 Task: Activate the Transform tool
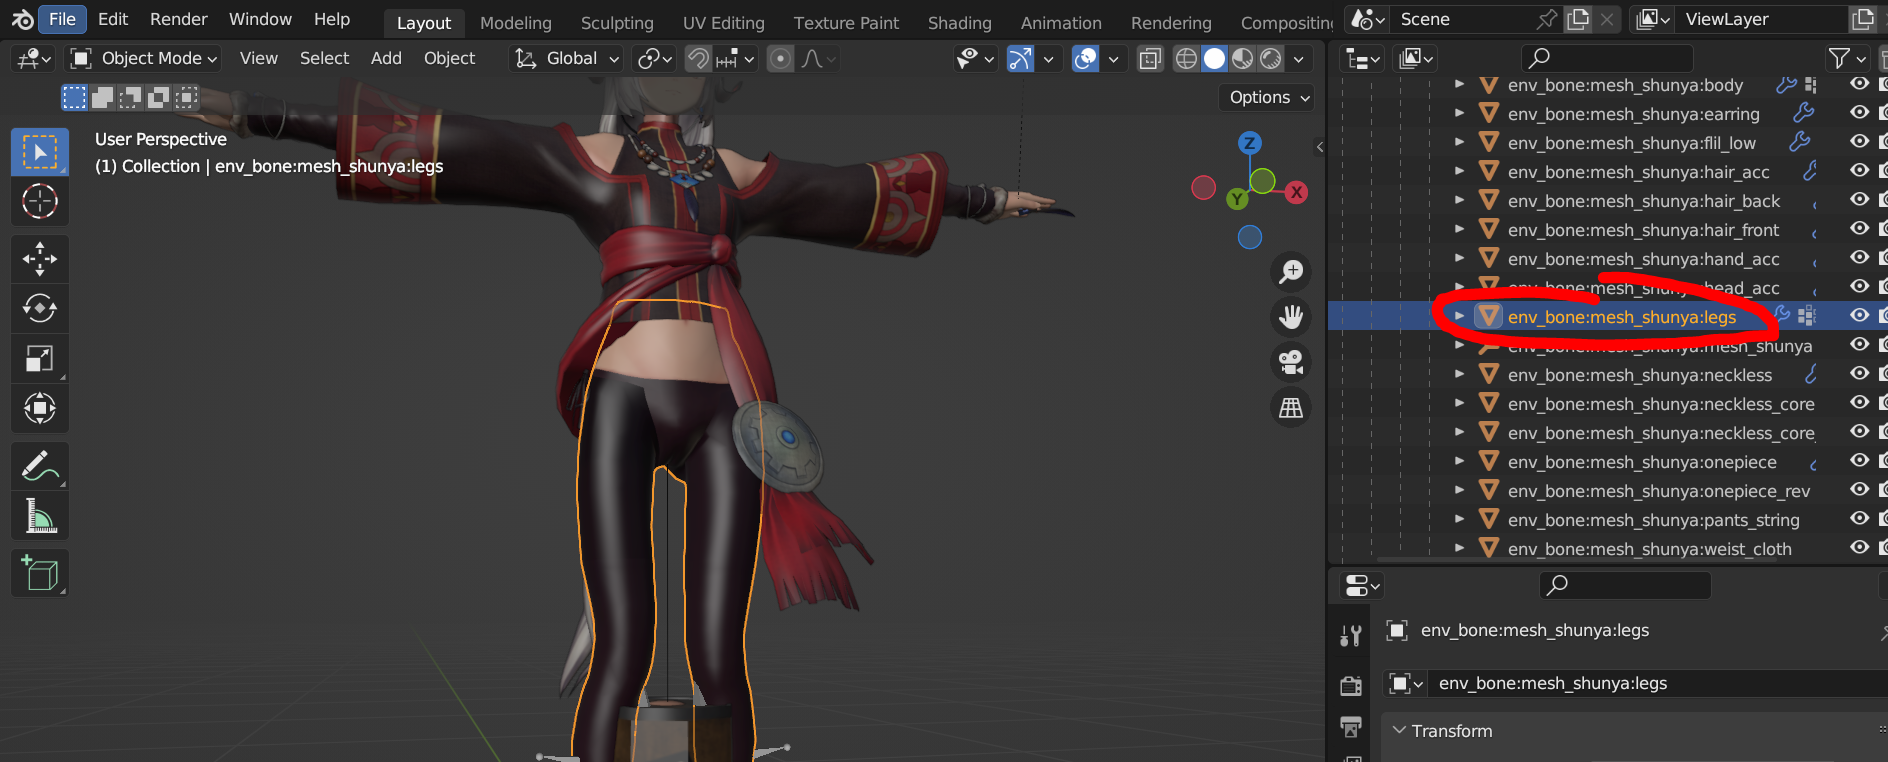pyautogui.click(x=40, y=408)
